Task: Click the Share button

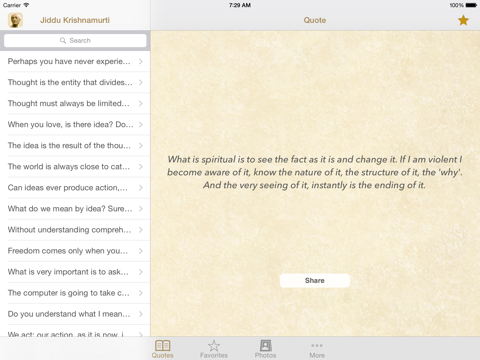Action: click(x=315, y=281)
